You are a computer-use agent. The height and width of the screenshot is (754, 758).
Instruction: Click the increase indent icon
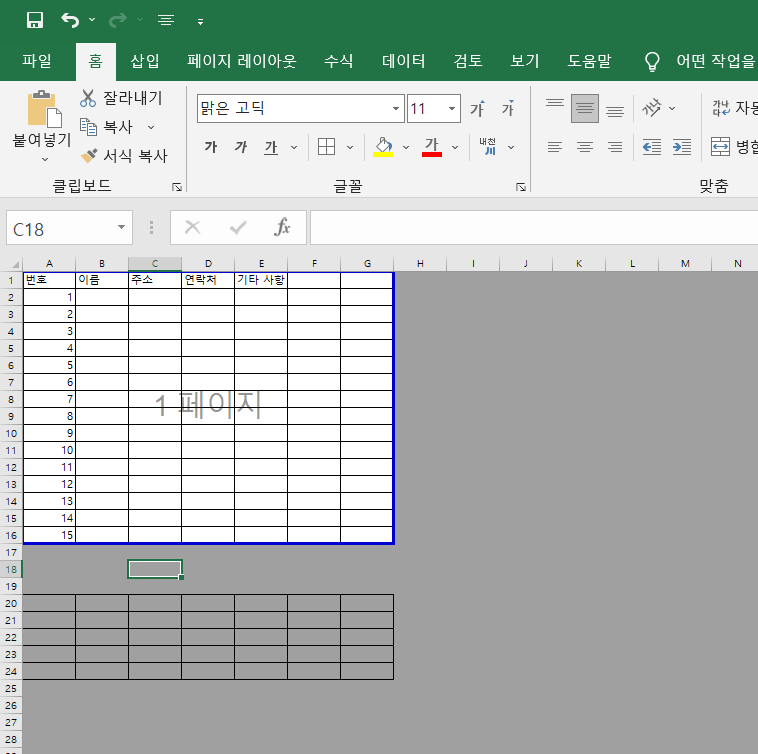click(x=682, y=147)
